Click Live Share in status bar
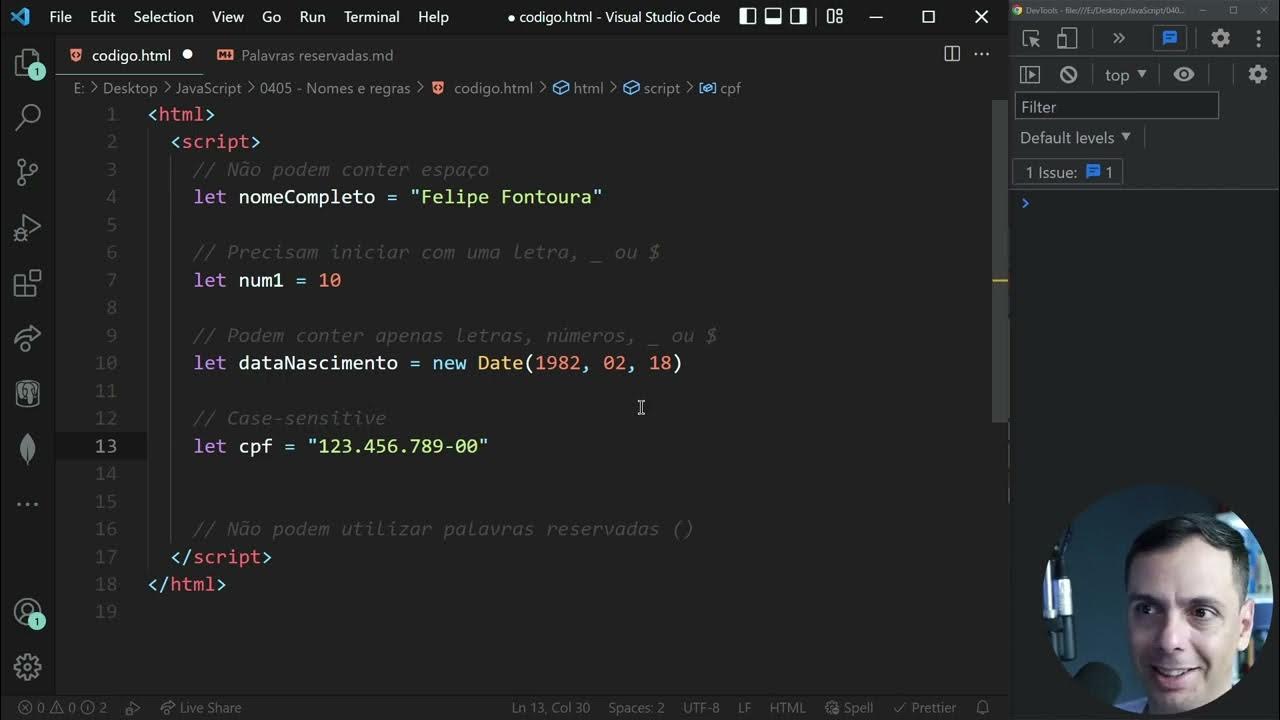This screenshot has width=1280, height=720. point(200,707)
